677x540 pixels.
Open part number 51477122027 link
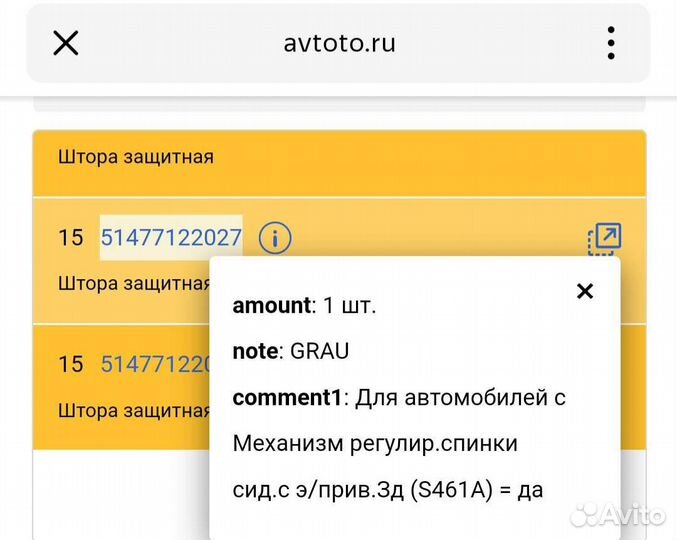(x=171, y=238)
